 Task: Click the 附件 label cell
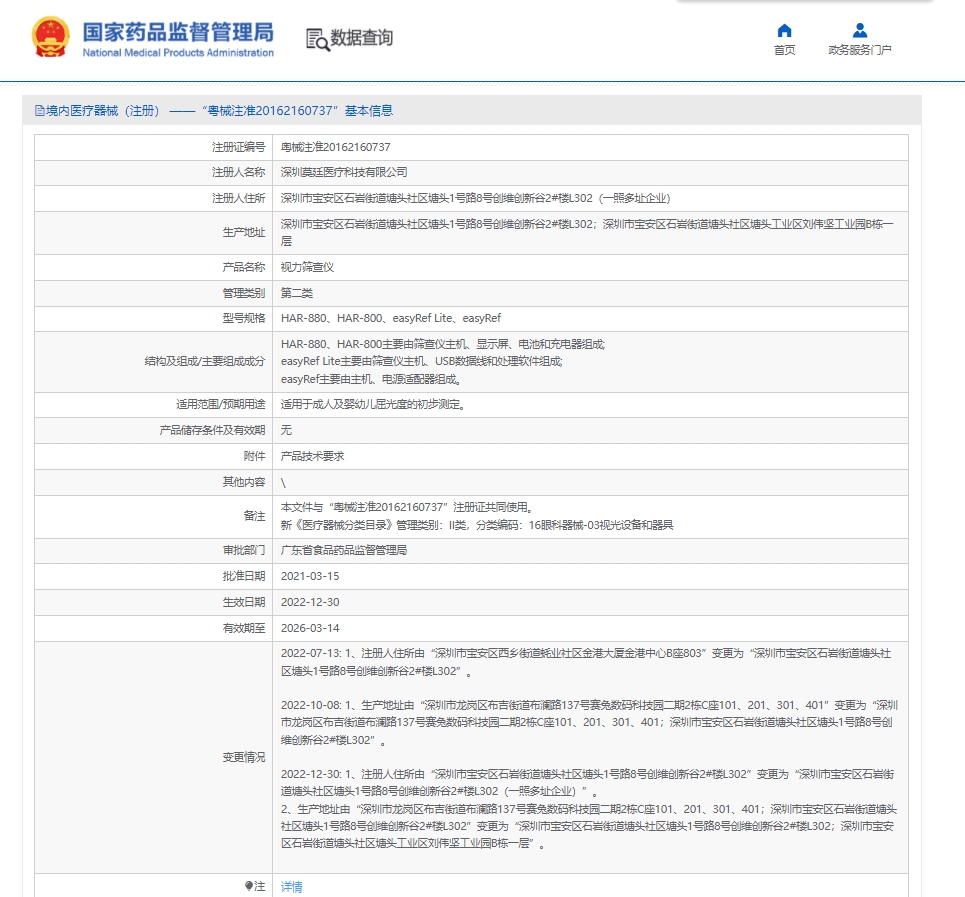(x=154, y=456)
